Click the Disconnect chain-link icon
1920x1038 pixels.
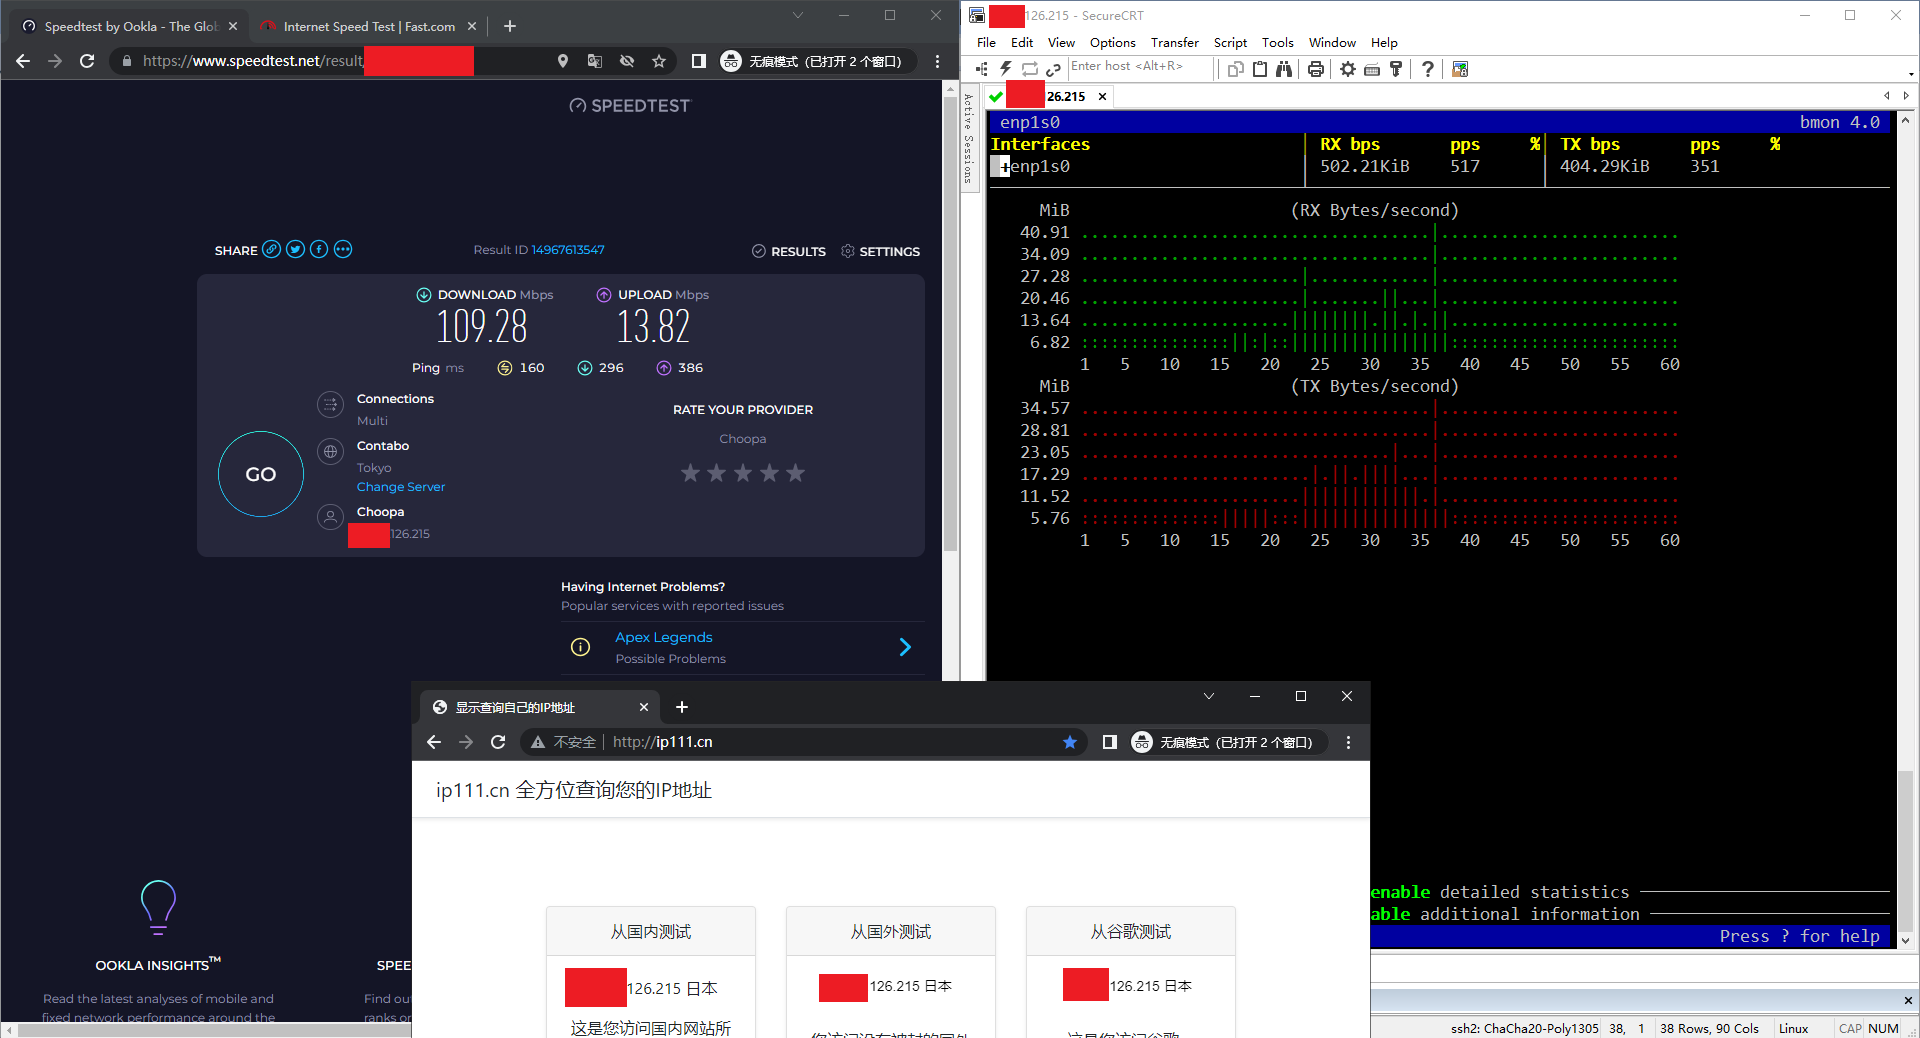pos(1053,69)
